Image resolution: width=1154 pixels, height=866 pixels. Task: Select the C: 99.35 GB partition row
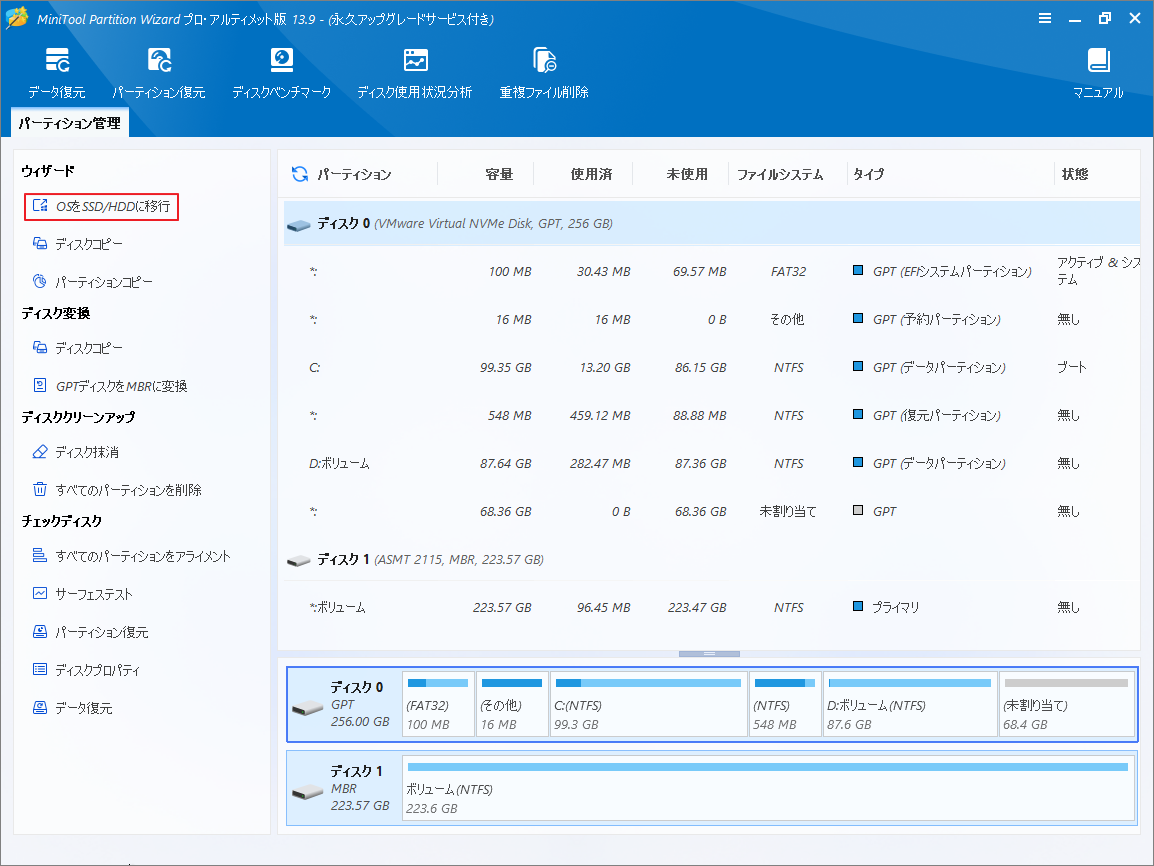[712, 367]
